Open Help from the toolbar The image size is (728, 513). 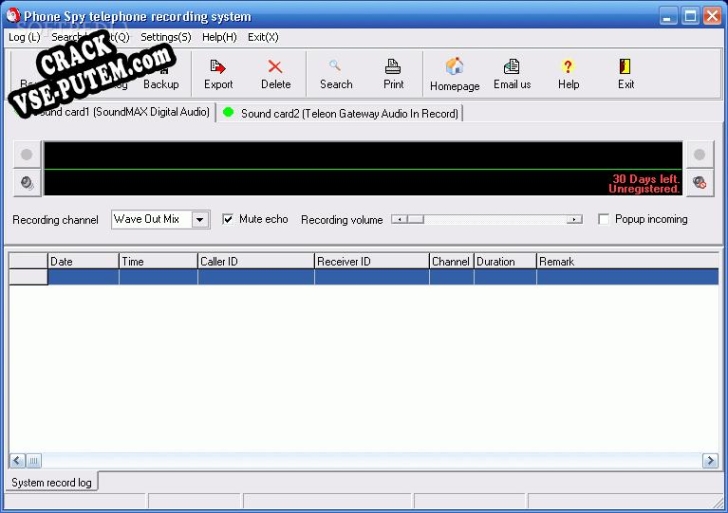click(568, 75)
